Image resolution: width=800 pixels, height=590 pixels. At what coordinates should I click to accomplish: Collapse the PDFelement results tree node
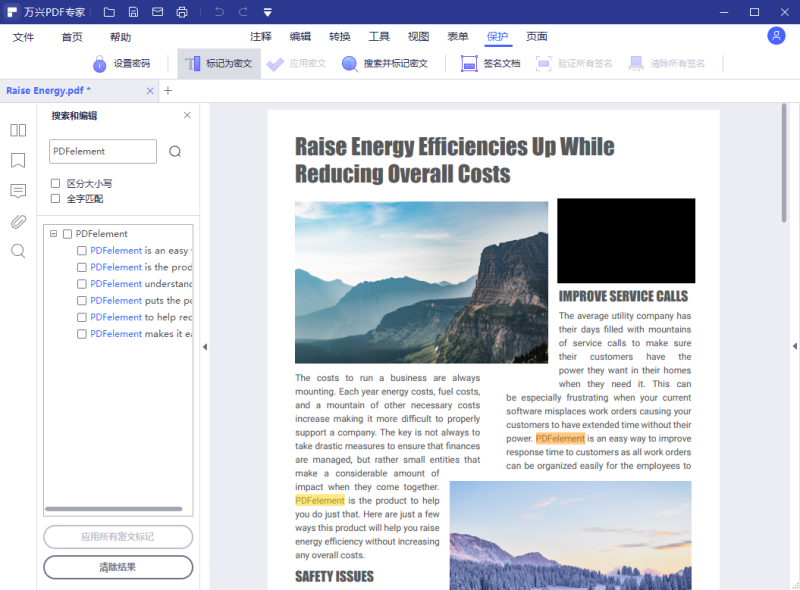pos(53,234)
